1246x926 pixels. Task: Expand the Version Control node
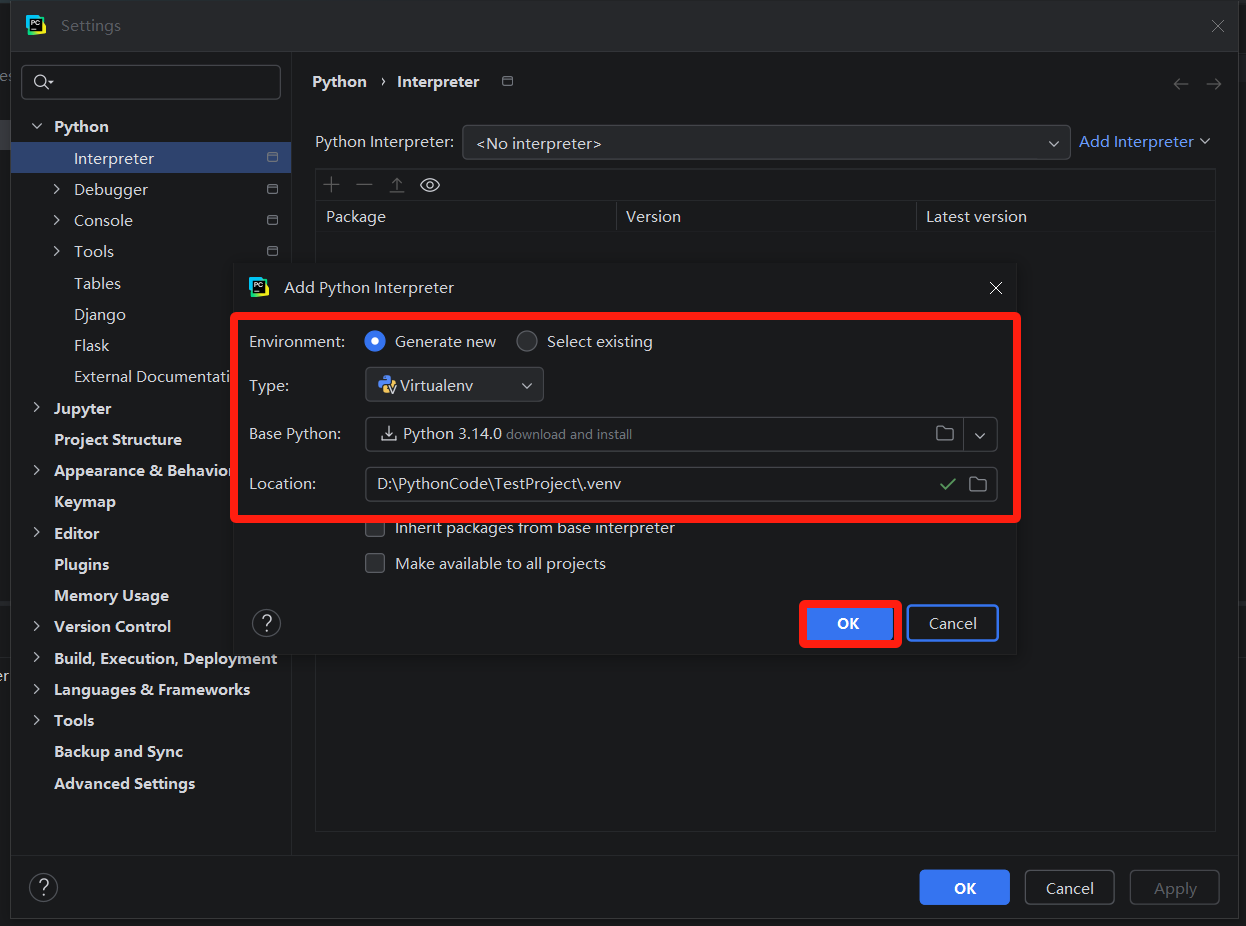click(x=37, y=626)
